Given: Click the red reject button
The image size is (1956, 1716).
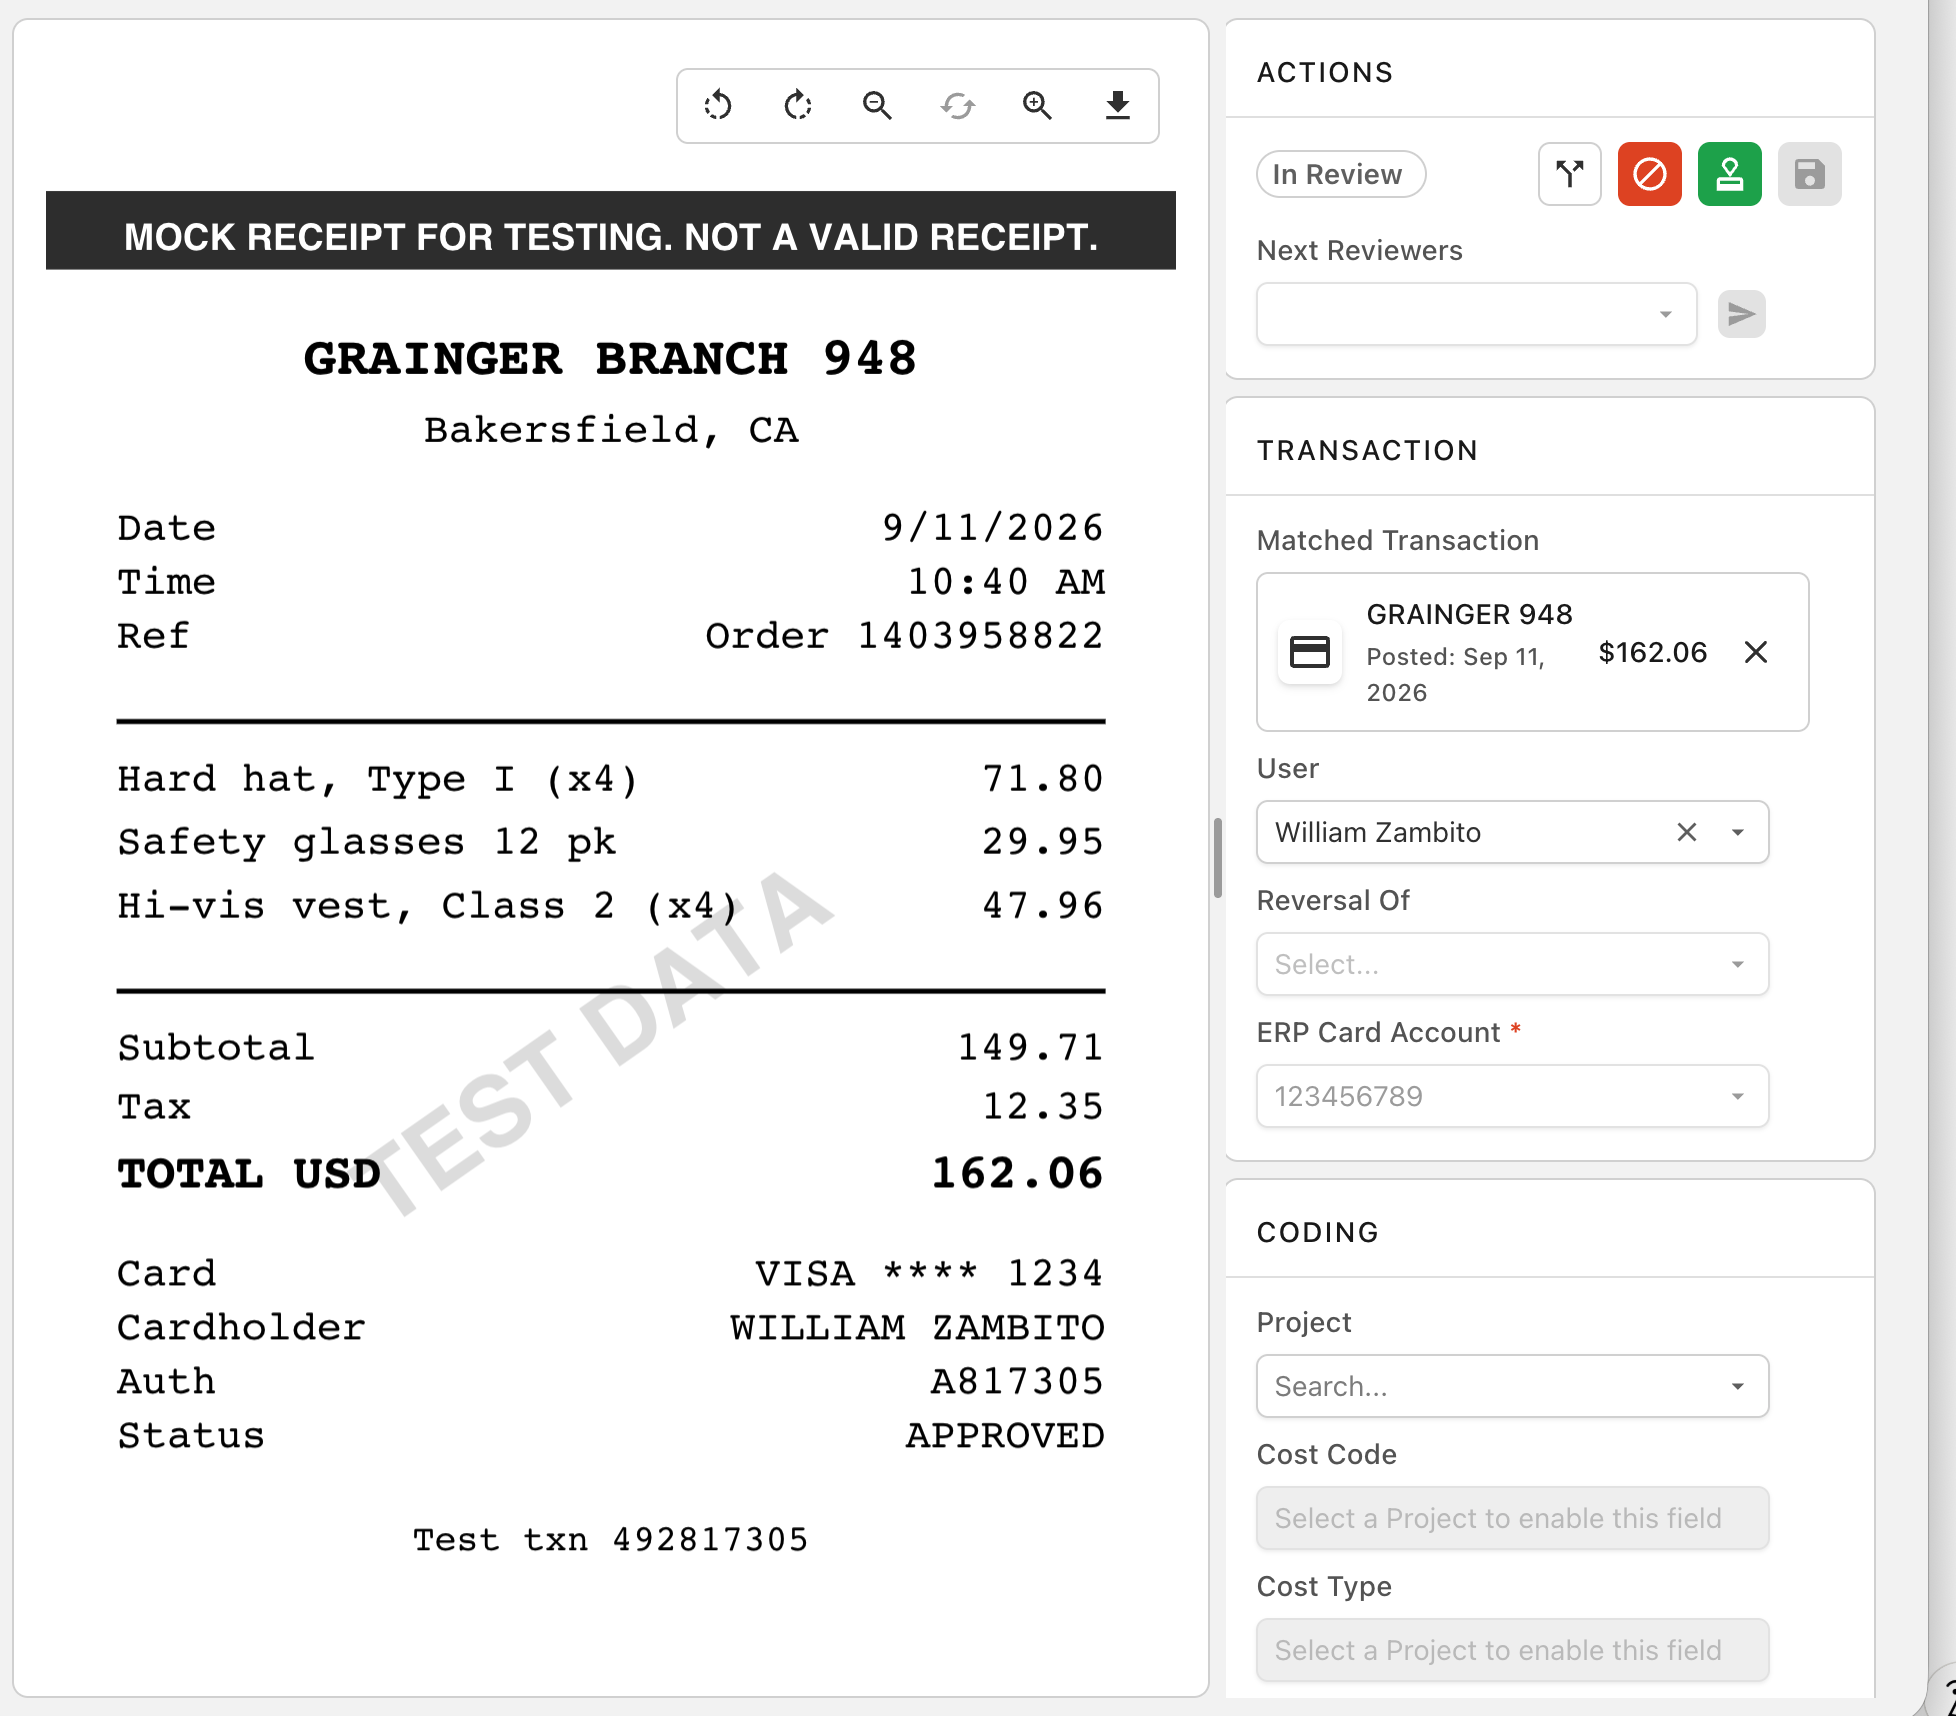Looking at the screenshot, I should pyautogui.click(x=1650, y=174).
